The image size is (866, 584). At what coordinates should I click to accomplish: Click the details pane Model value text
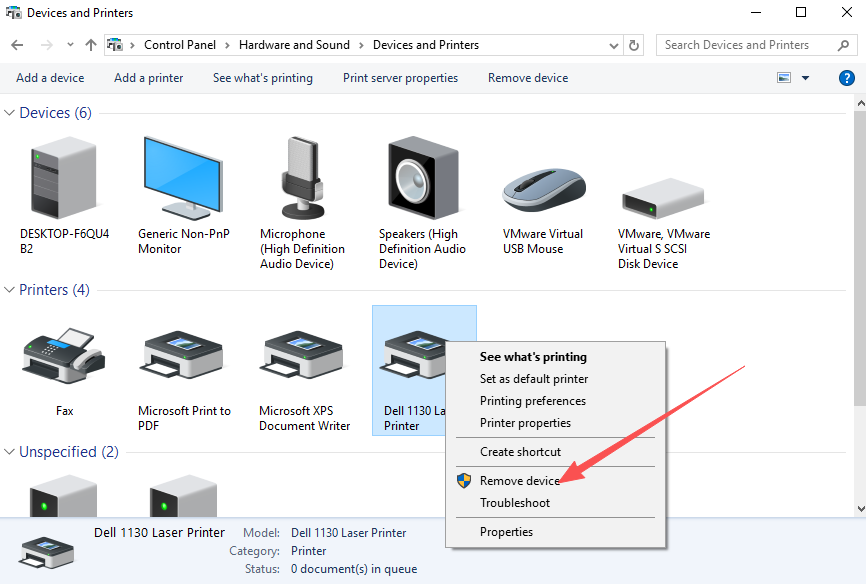coord(348,533)
